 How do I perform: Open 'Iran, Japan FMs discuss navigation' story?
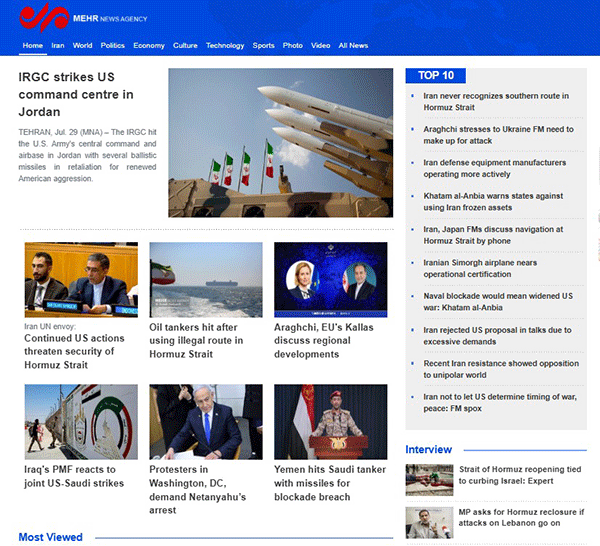click(493, 235)
